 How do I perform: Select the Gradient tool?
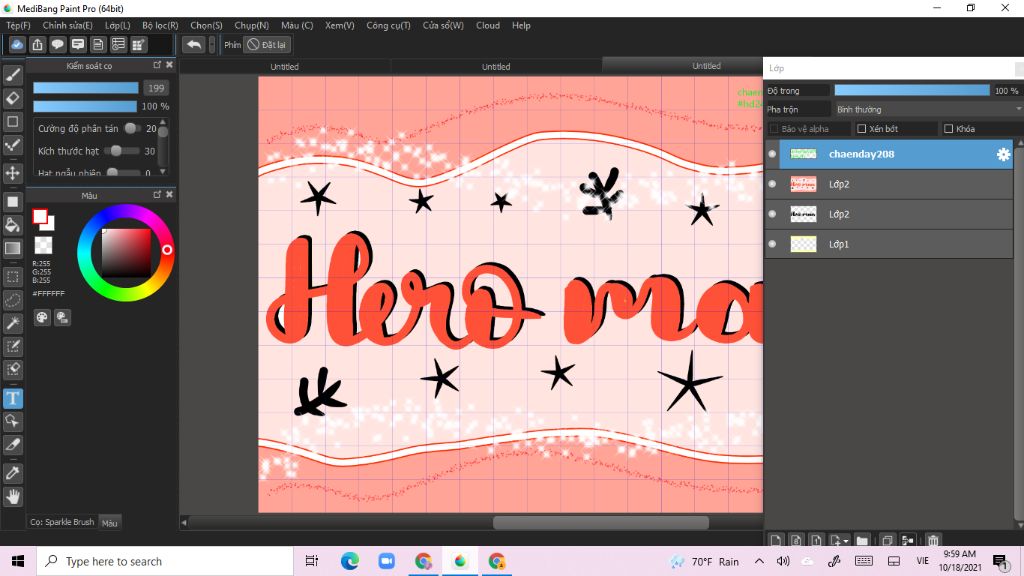click(x=12, y=248)
